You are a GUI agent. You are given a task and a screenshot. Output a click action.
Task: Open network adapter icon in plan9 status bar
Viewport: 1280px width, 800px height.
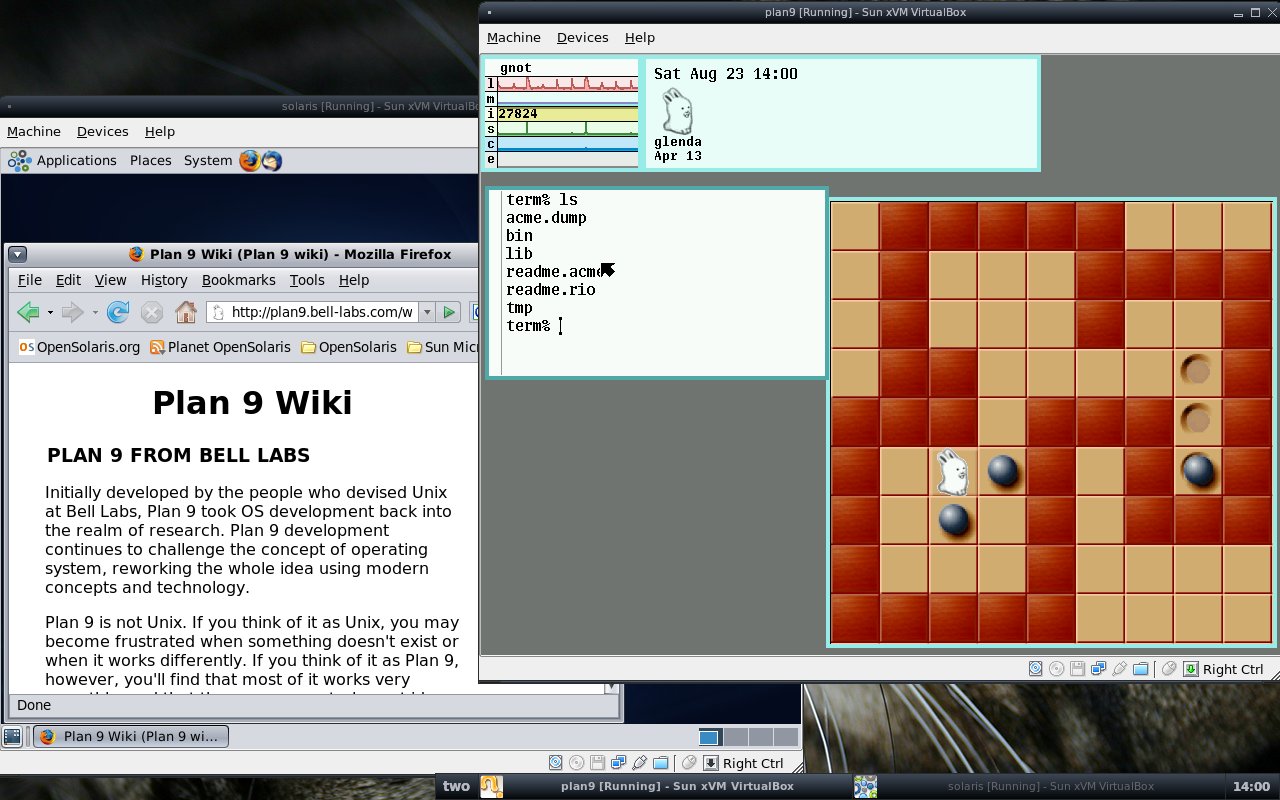tap(1098, 669)
